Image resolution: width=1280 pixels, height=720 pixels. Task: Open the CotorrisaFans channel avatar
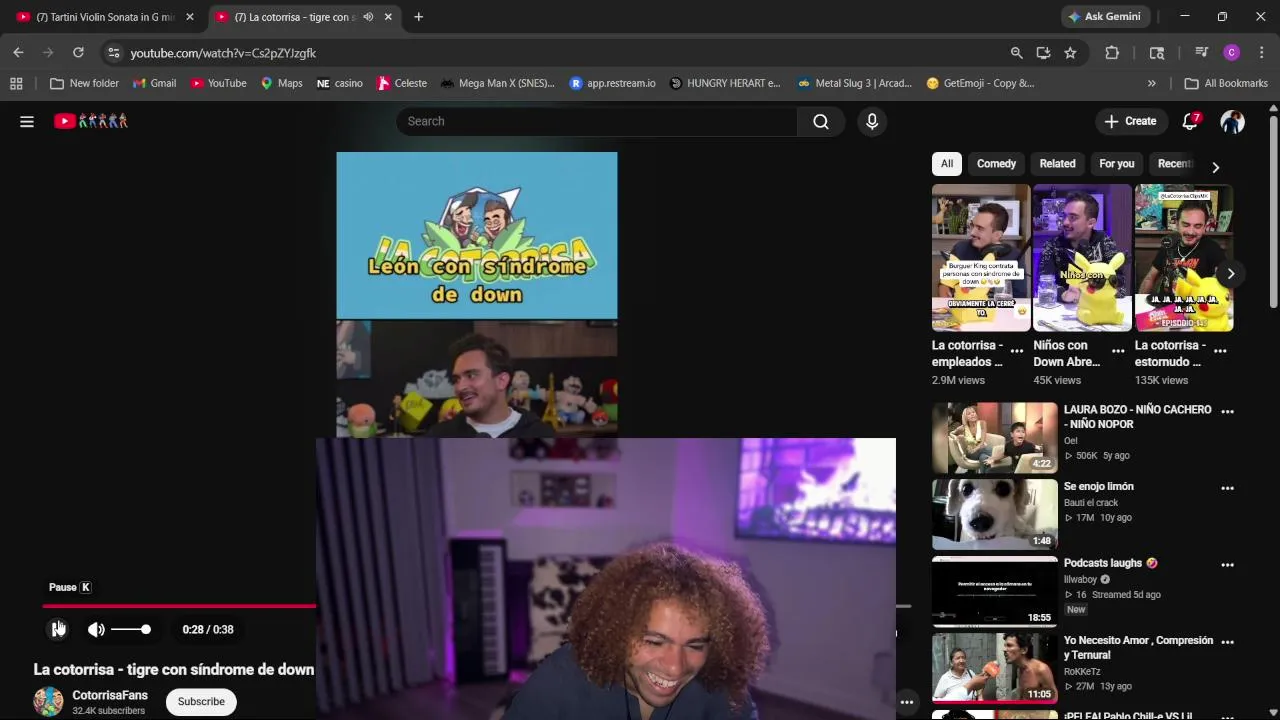(x=48, y=701)
